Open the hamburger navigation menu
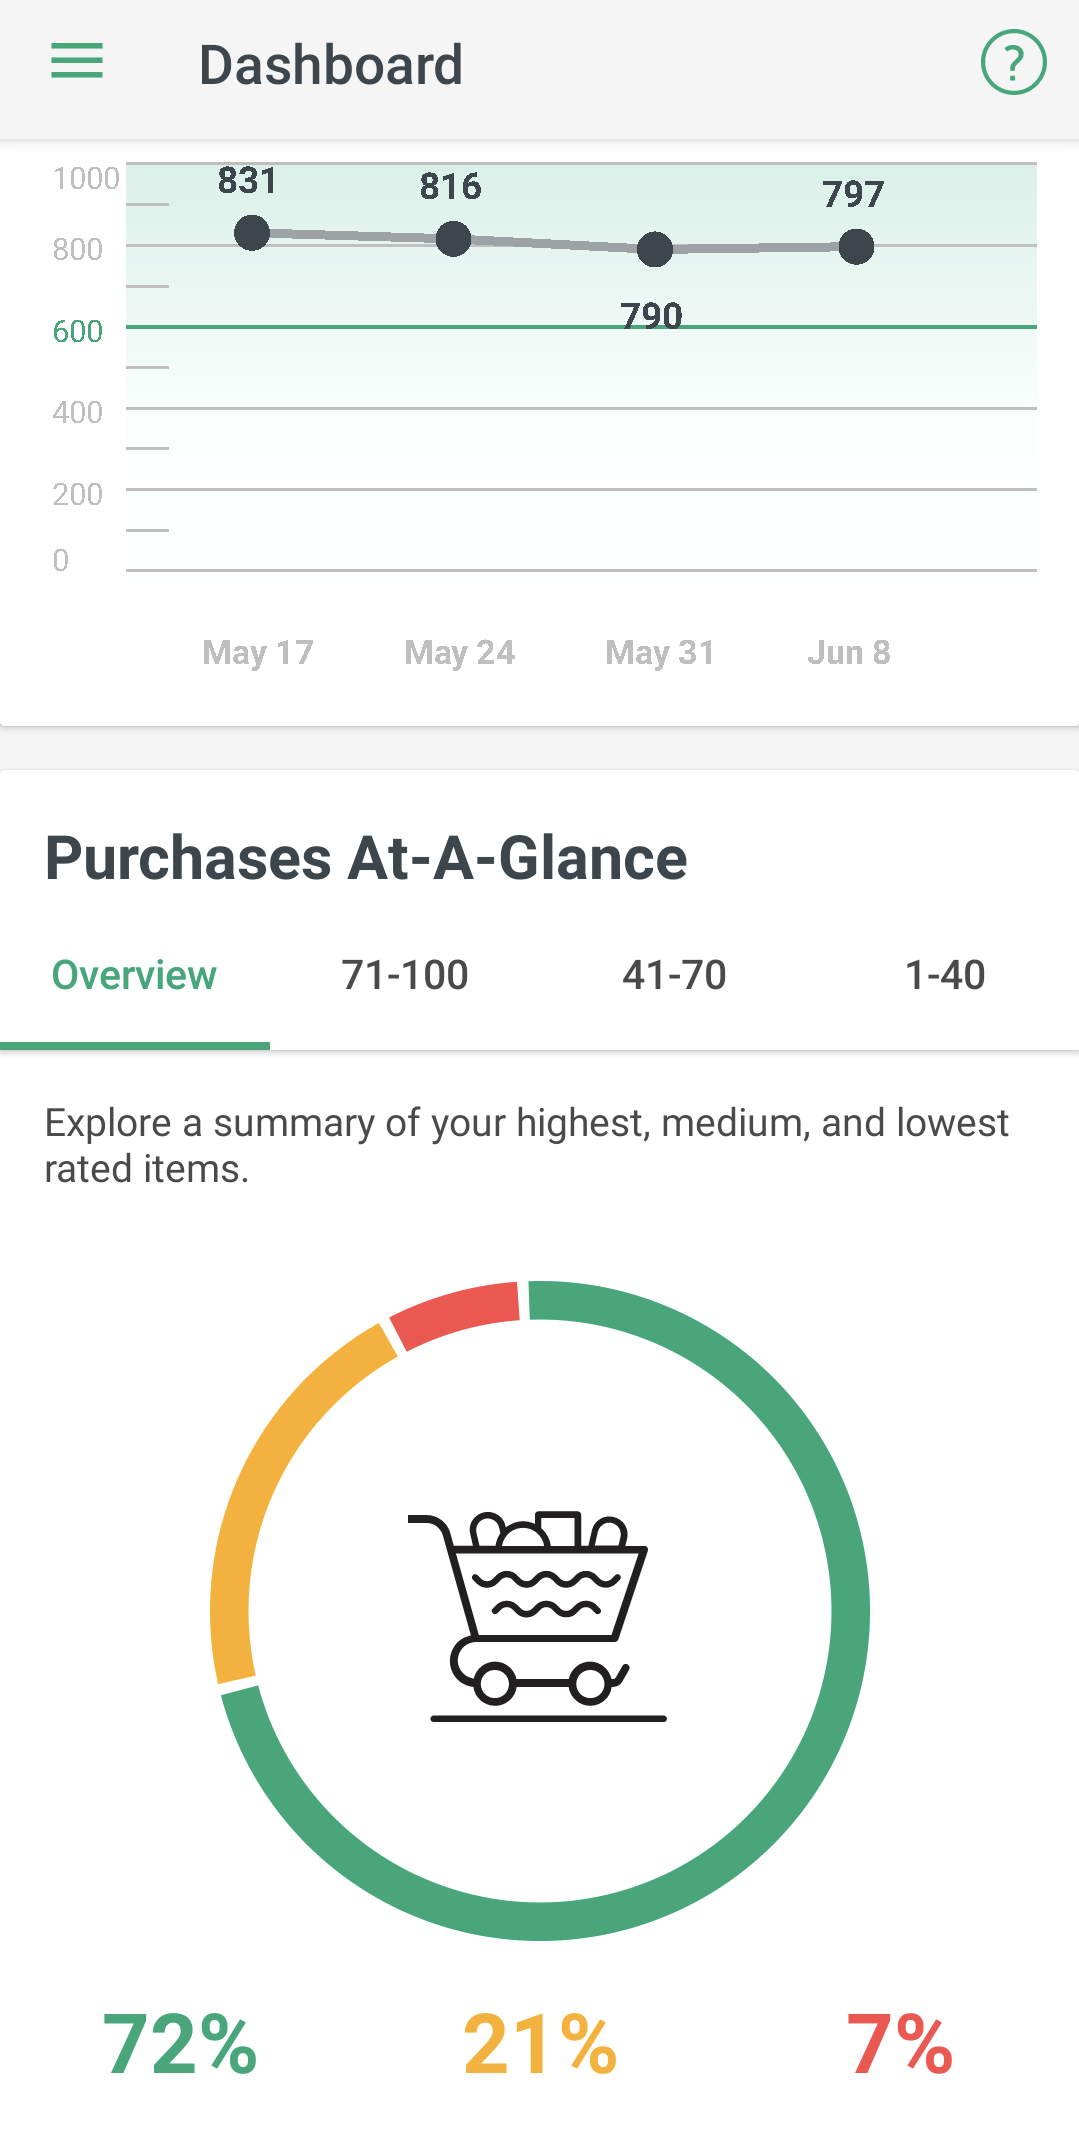The width and height of the screenshot is (1079, 2139). coord(77,61)
